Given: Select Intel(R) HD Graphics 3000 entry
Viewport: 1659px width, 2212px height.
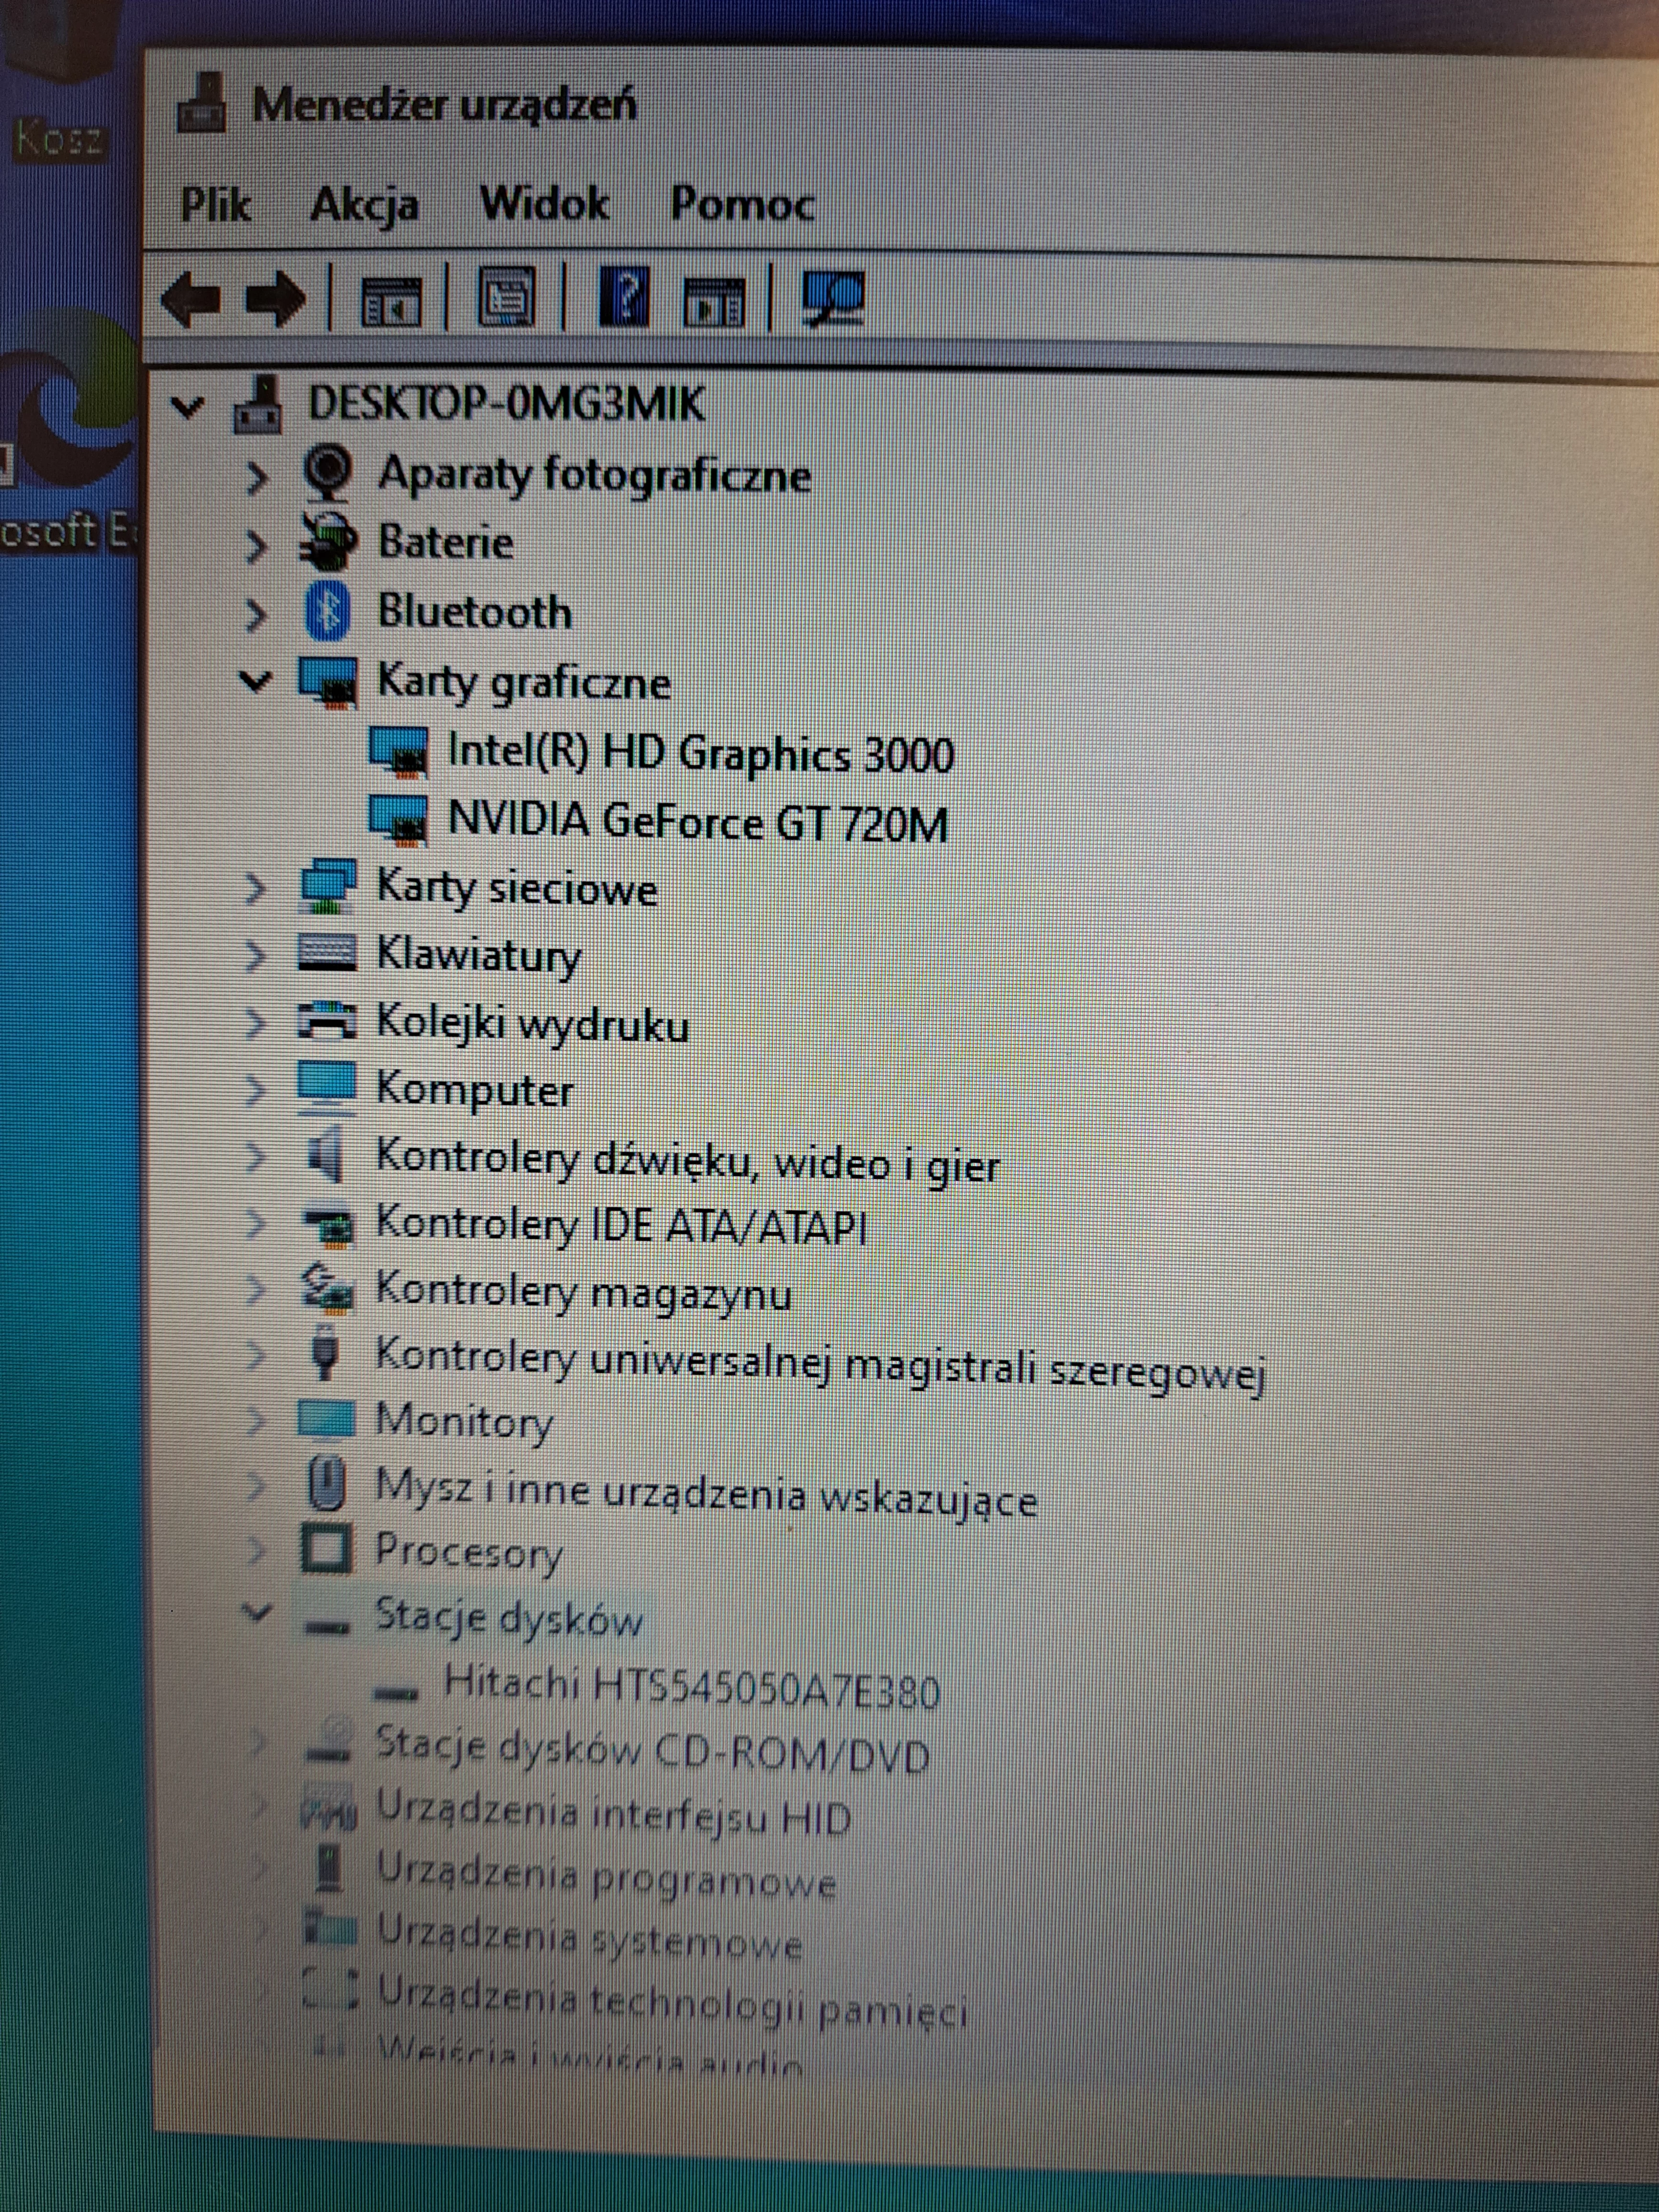Looking at the screenshot, I should point(700,752).
